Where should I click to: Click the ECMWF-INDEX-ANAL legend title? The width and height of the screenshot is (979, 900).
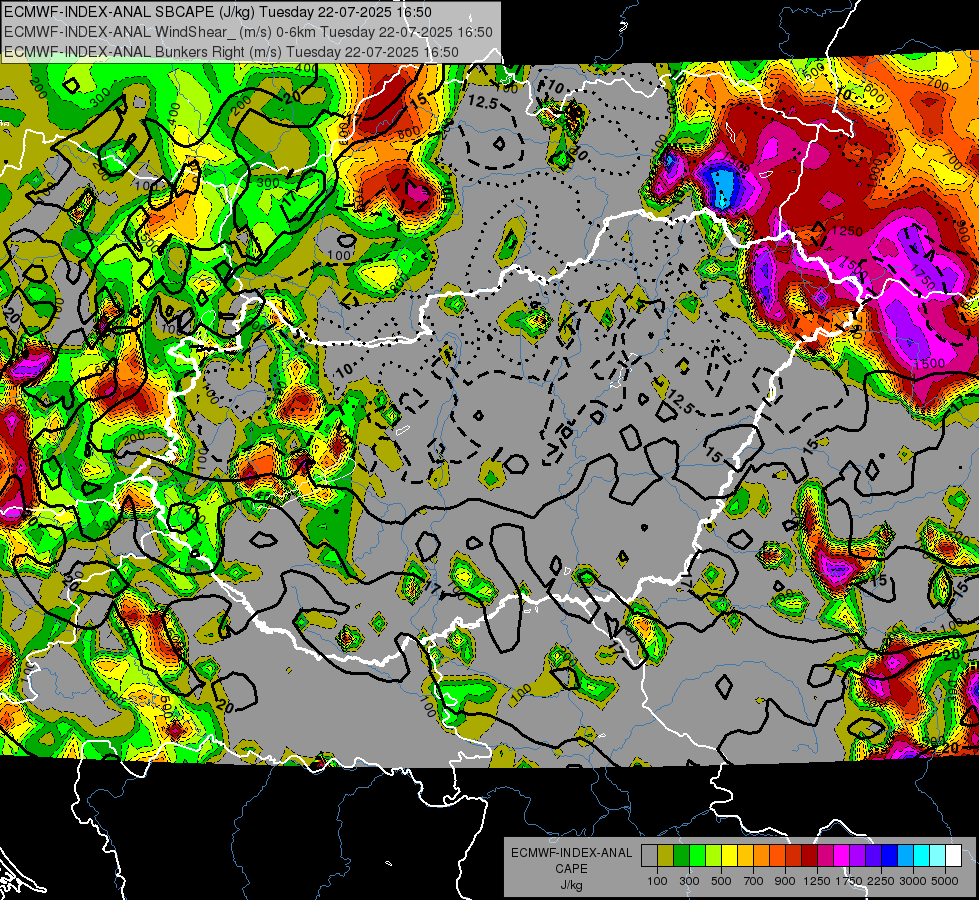pyautogui.click(x=571, y=853)
